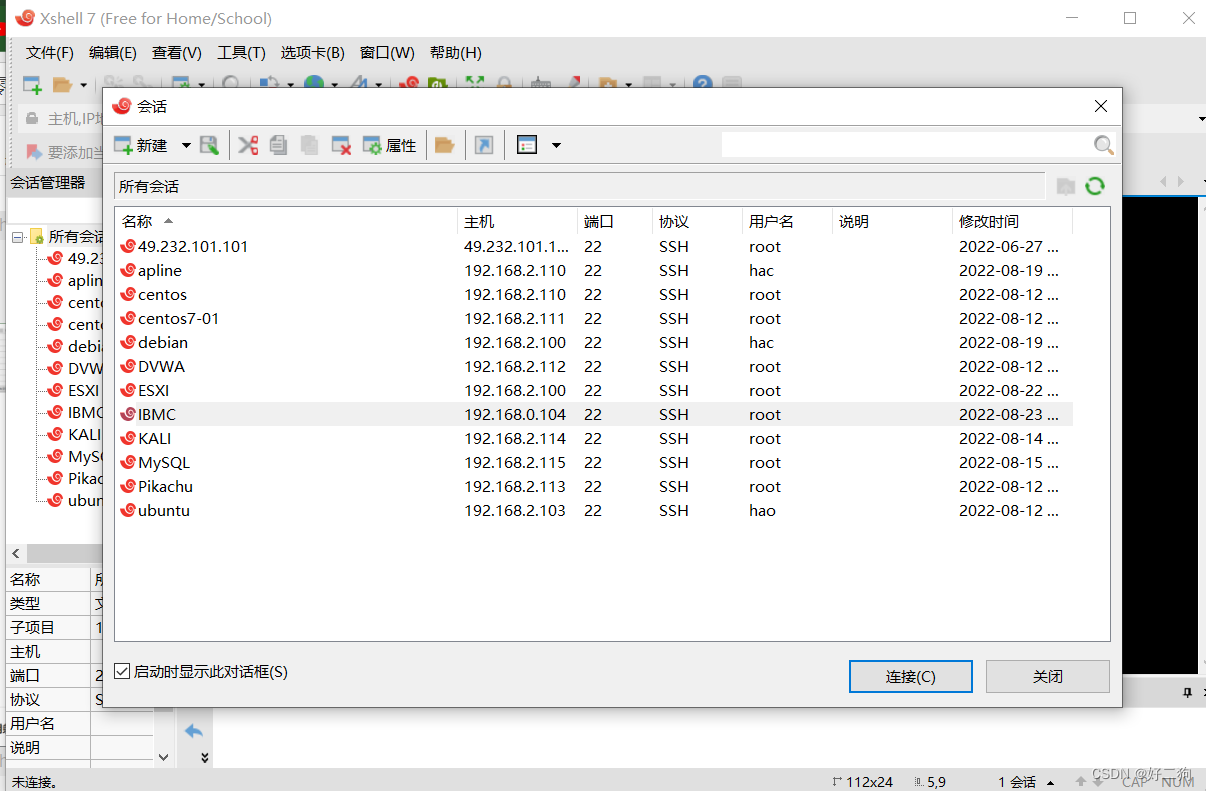Click the pin icon right of terminal
This screenshot has height=791, width=1206.
pyautogui.click(x=1188, y=692)
